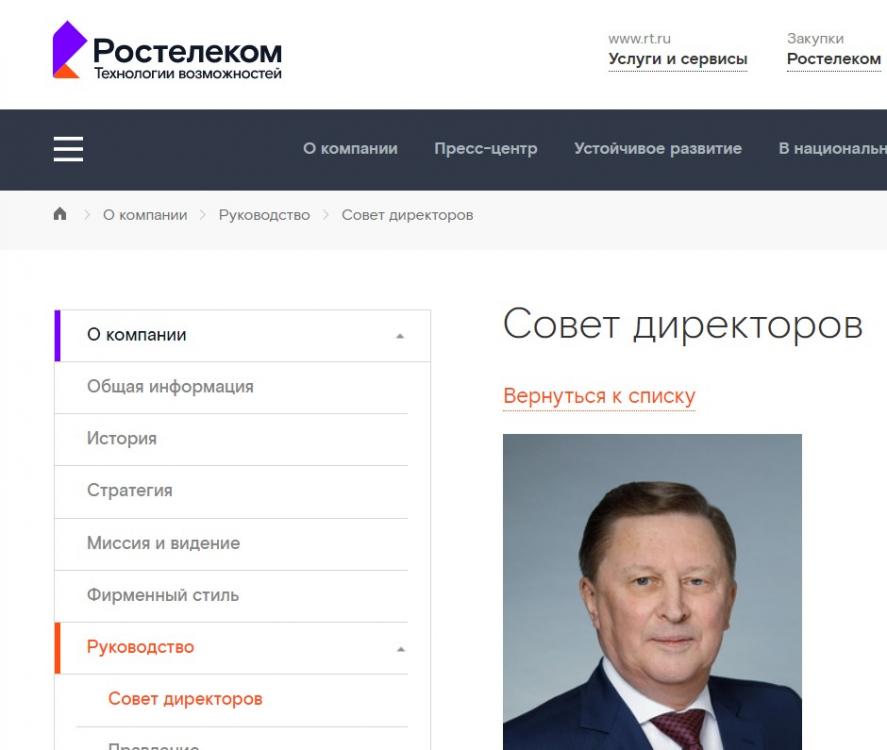Viewport: 887px width, 750px height.
Task: Click the Rostelecom logo
Action: (x=167, y=50)
